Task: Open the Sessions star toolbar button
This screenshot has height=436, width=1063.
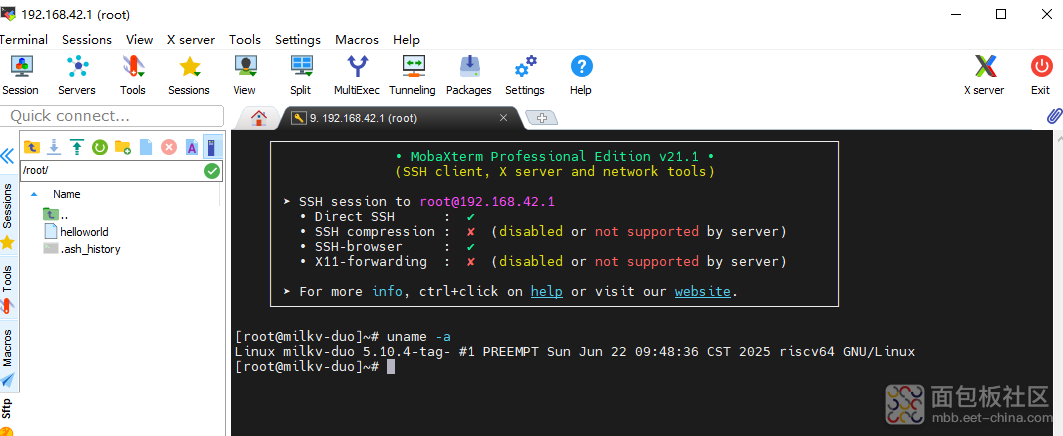Action: [x=188, y=75]
